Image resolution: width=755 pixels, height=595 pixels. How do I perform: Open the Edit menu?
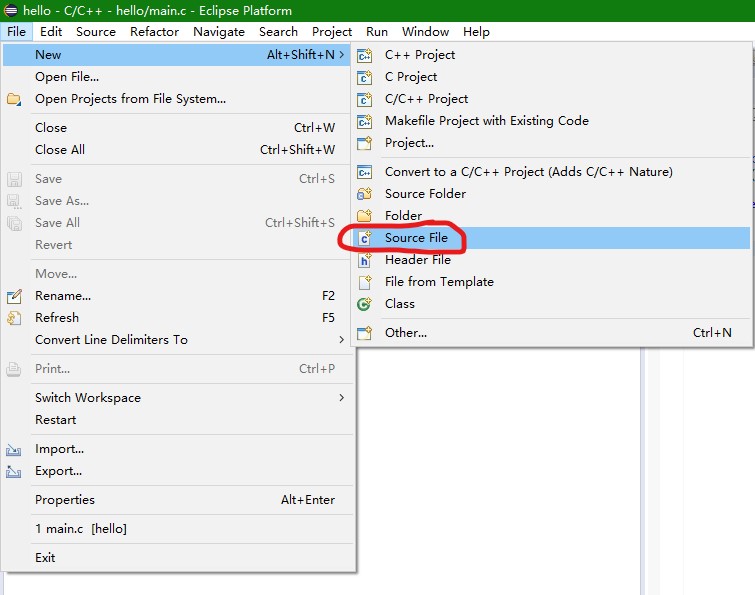51,32
